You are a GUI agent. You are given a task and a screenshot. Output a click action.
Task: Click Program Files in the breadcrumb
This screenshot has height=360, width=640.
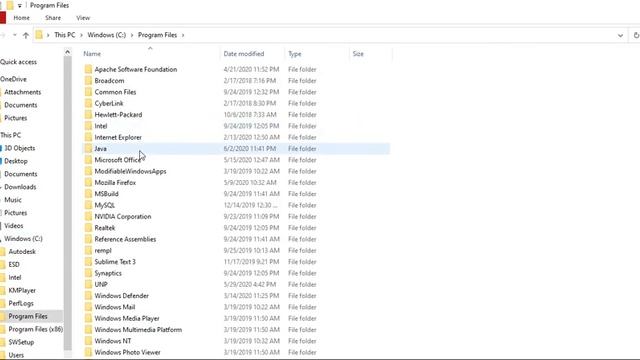[157, 35]
